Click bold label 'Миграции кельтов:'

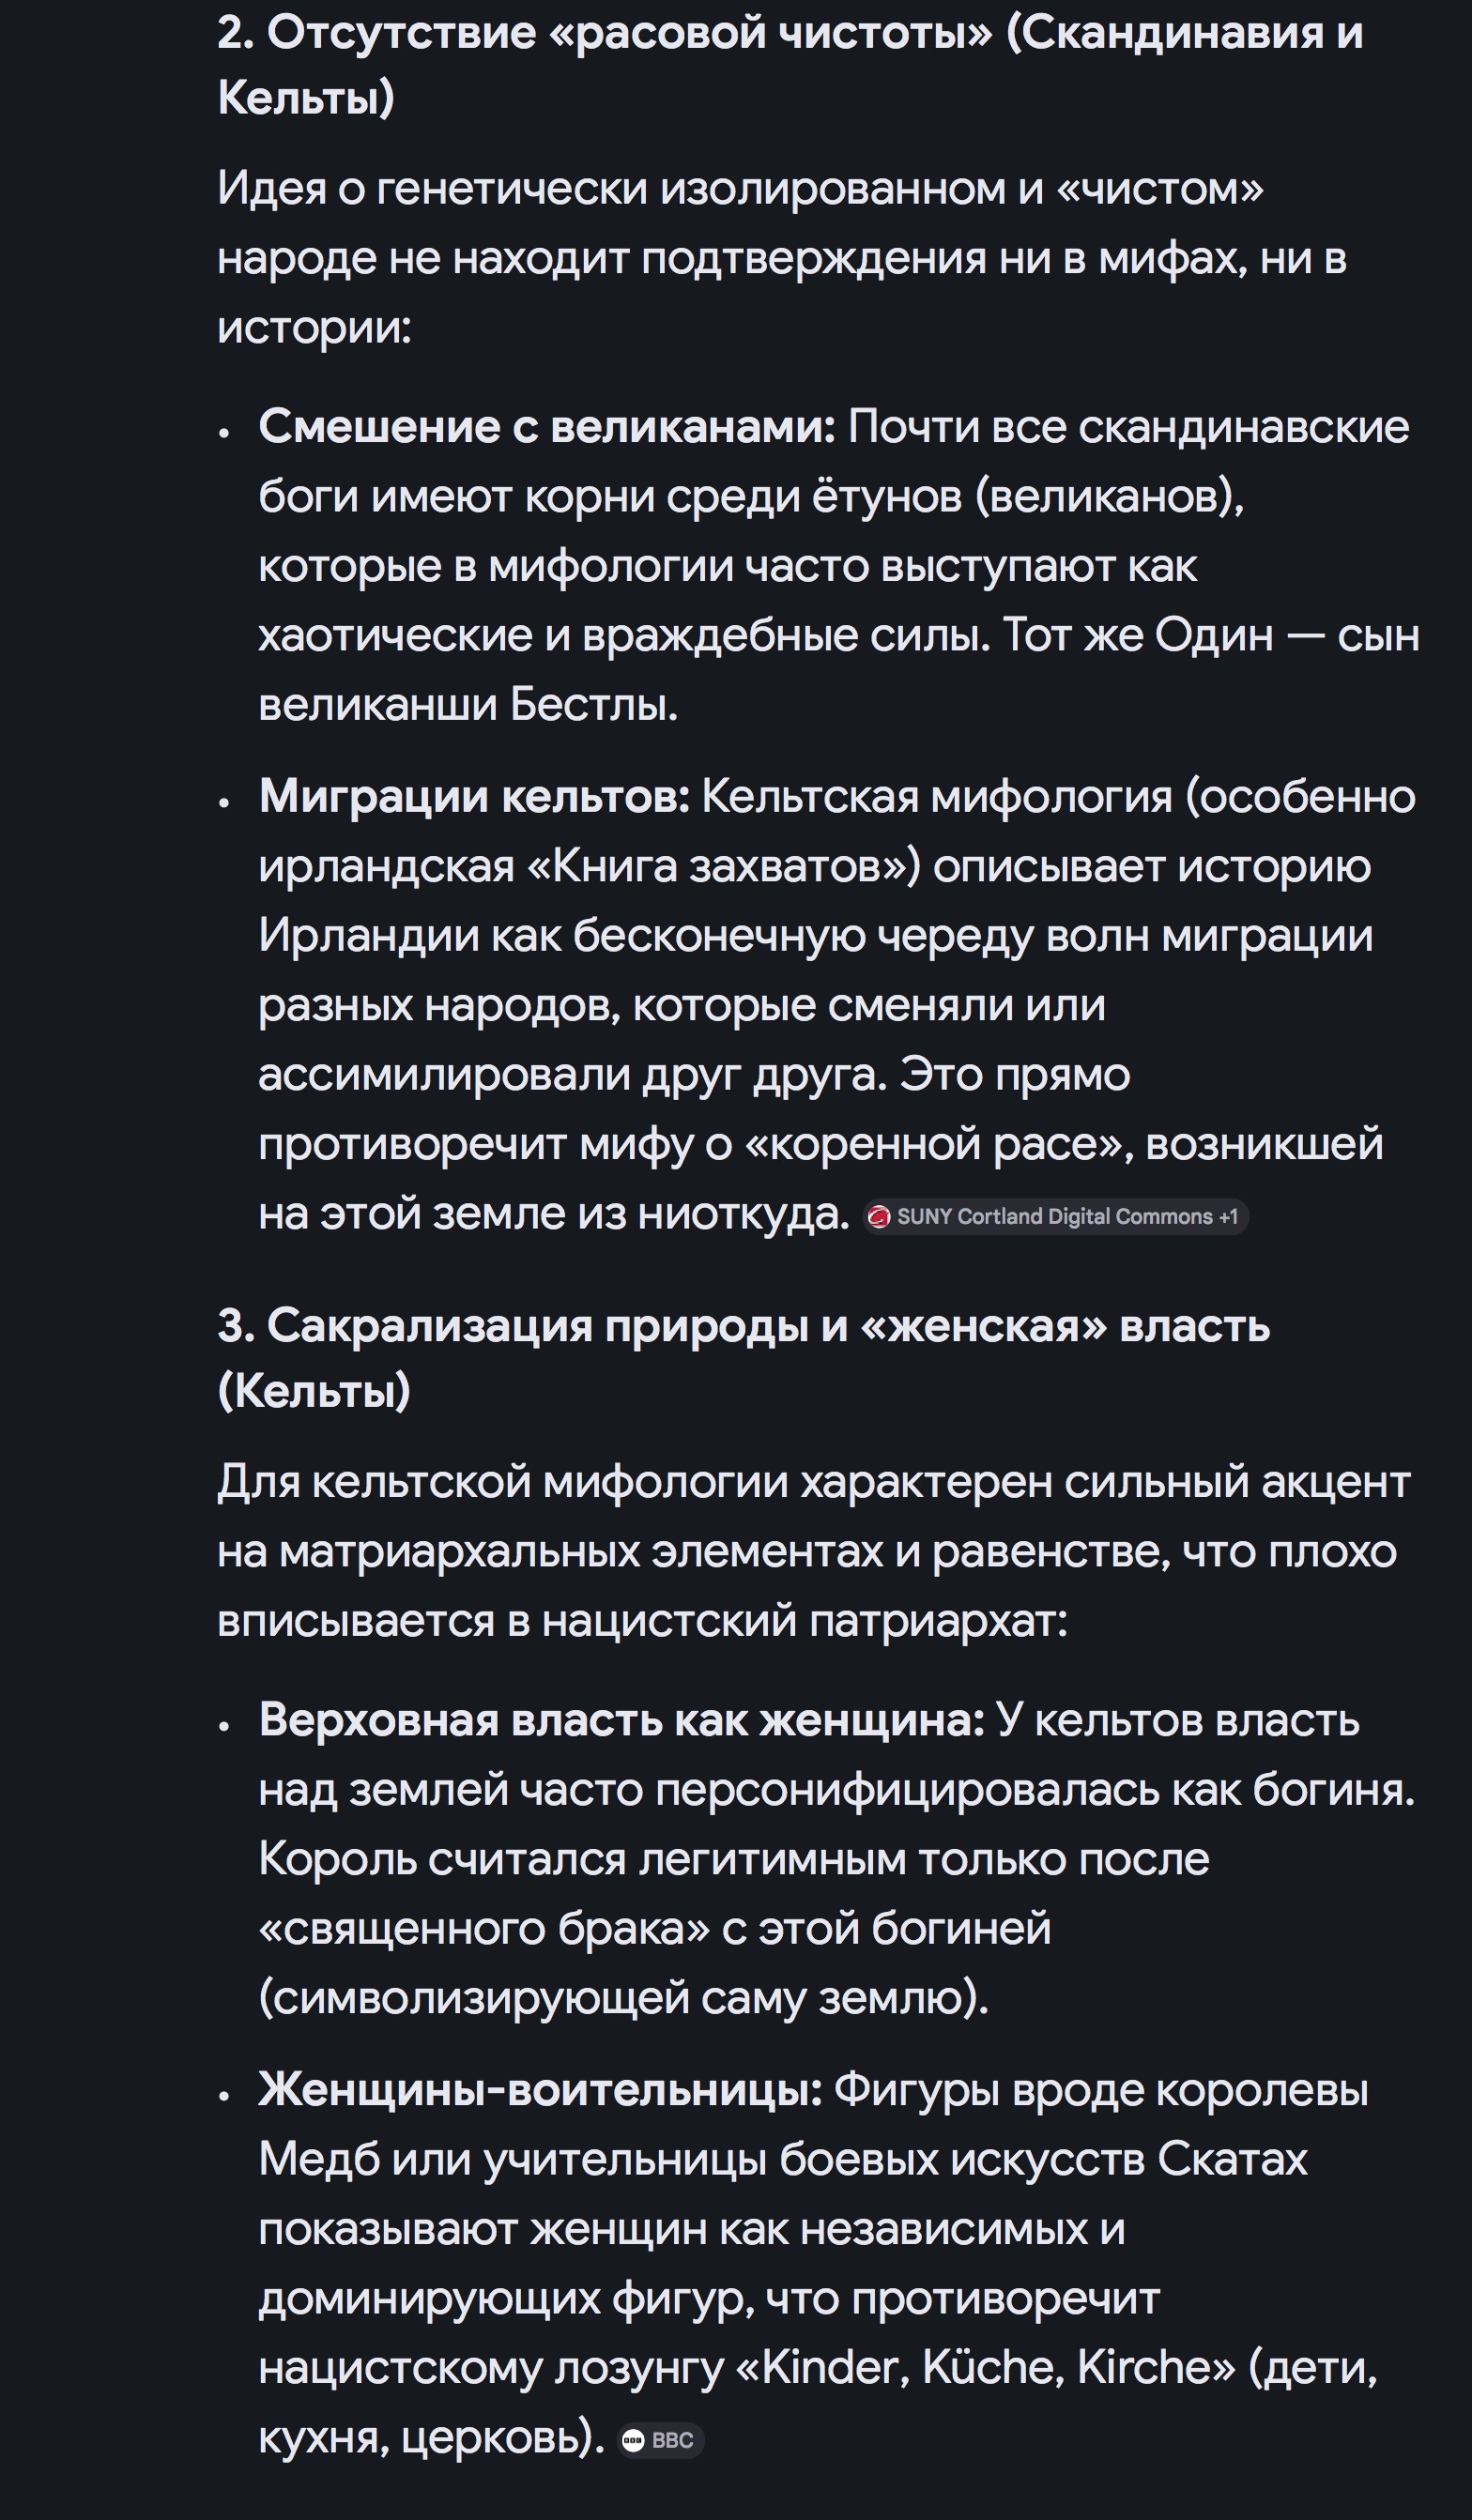point(474,797)
